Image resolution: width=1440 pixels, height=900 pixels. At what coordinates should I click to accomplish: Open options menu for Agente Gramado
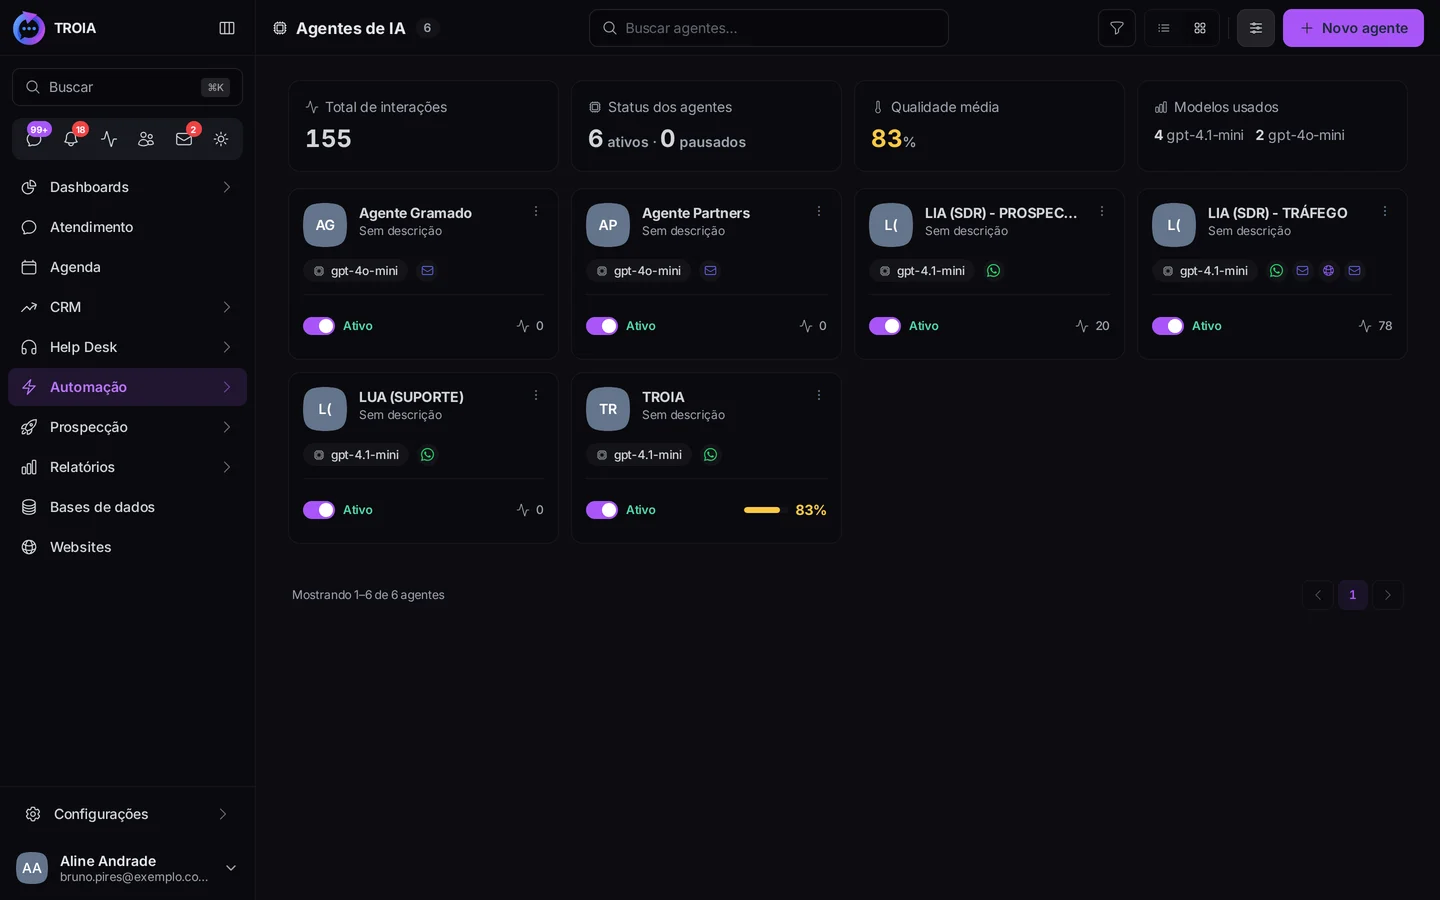point(536,211)
